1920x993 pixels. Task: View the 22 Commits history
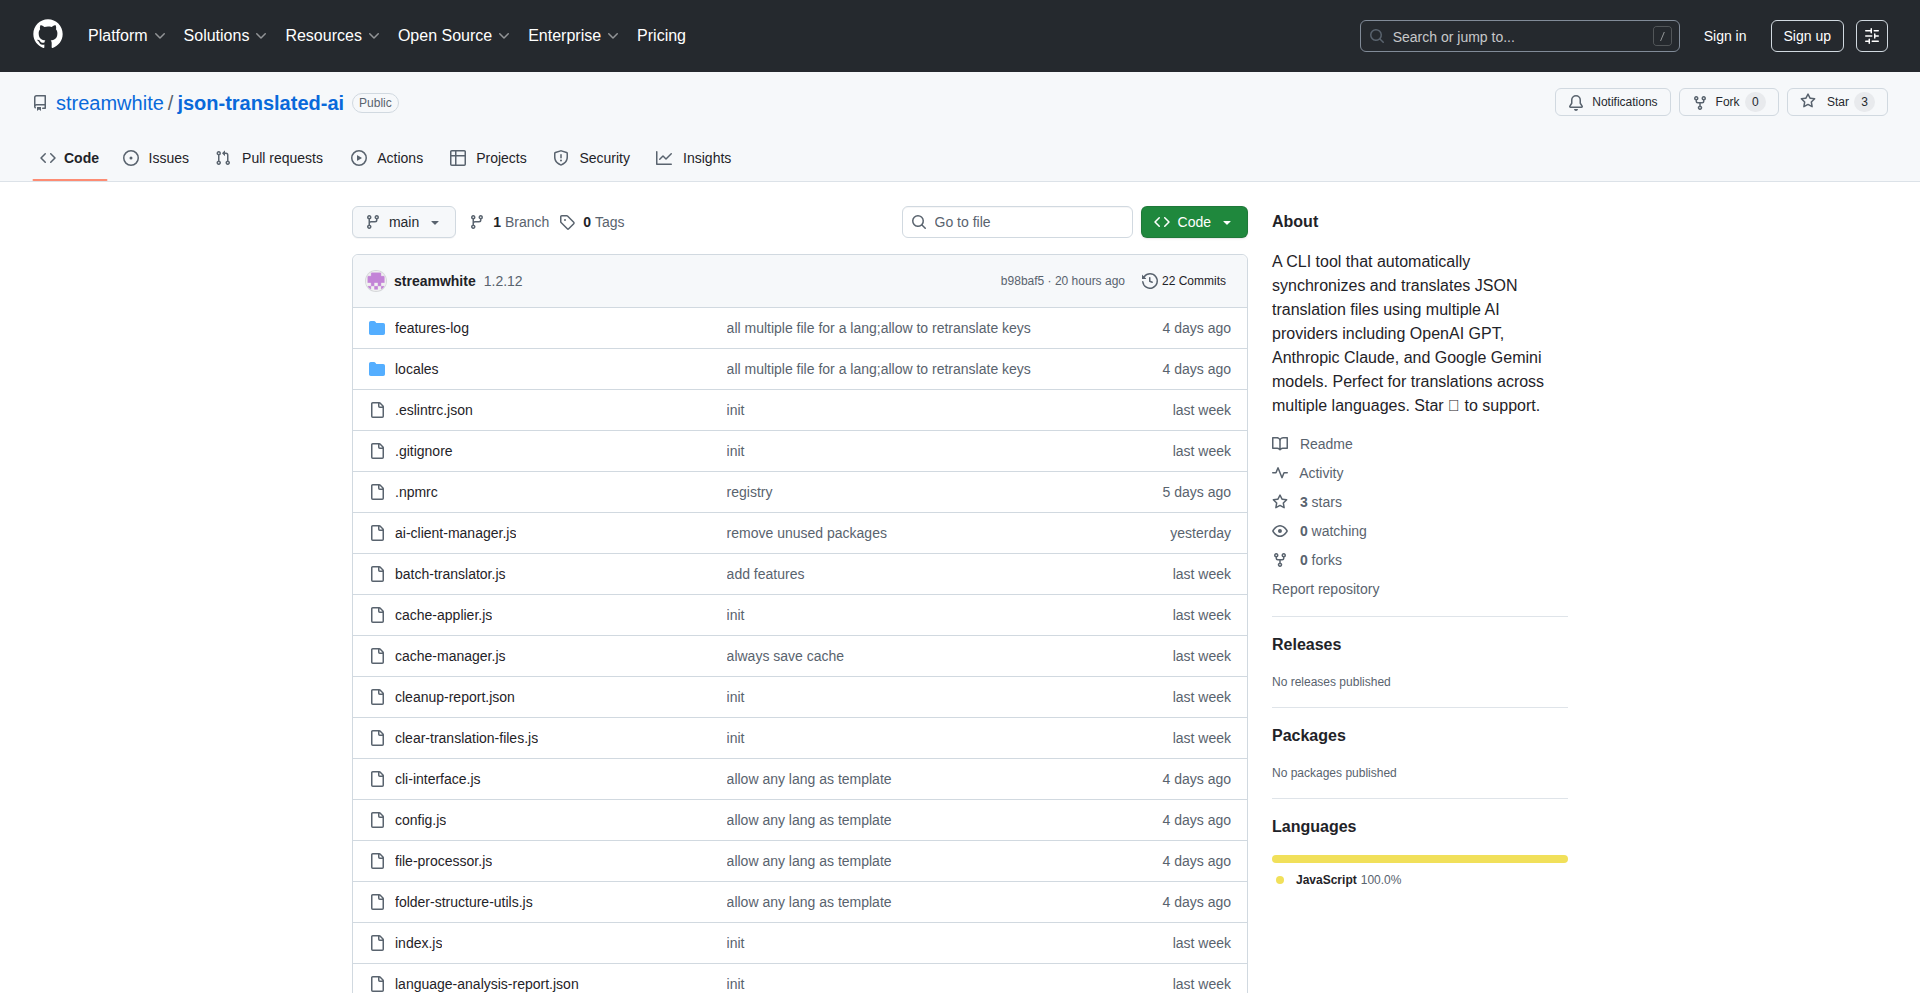[1184, 281]
